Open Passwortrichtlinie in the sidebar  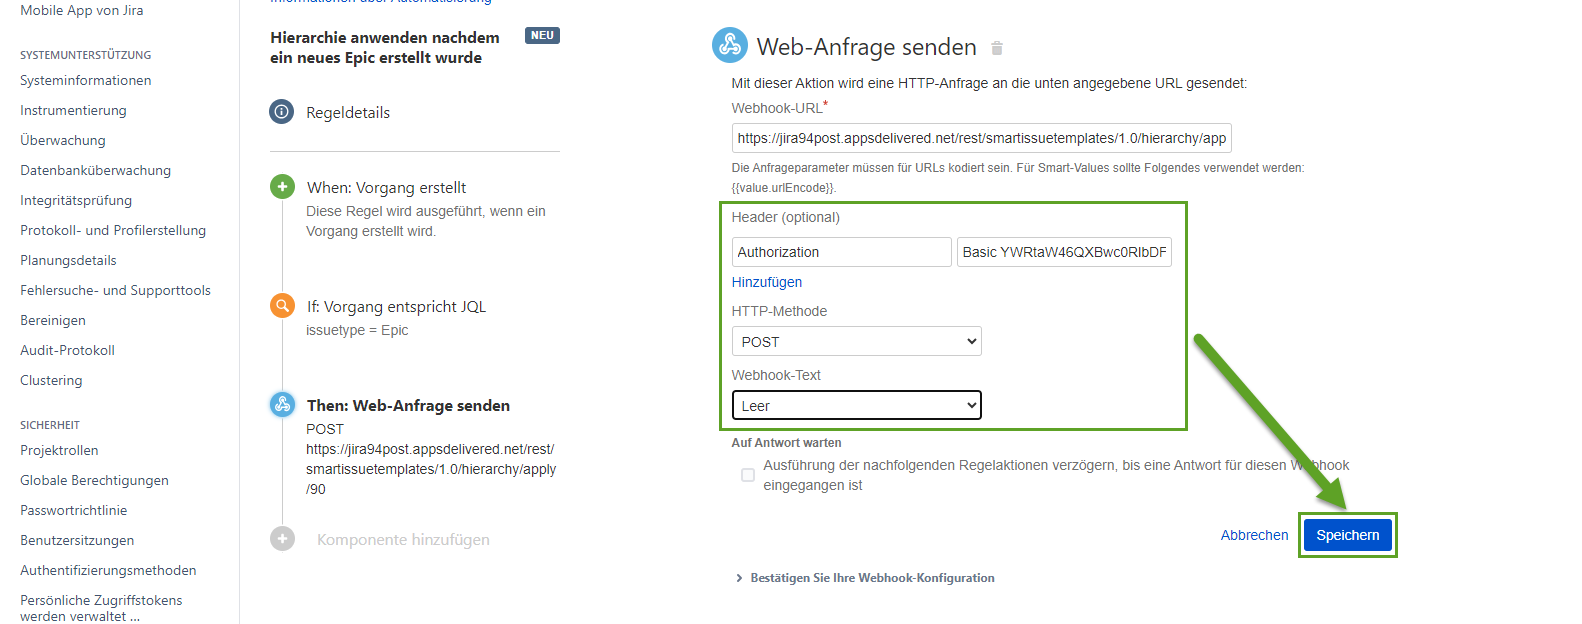(73, 510)
